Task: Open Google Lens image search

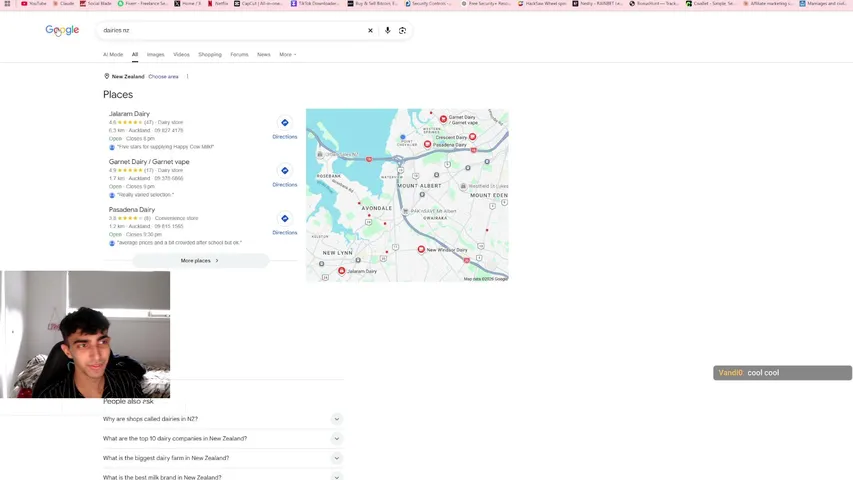Action: click(403, 30)
